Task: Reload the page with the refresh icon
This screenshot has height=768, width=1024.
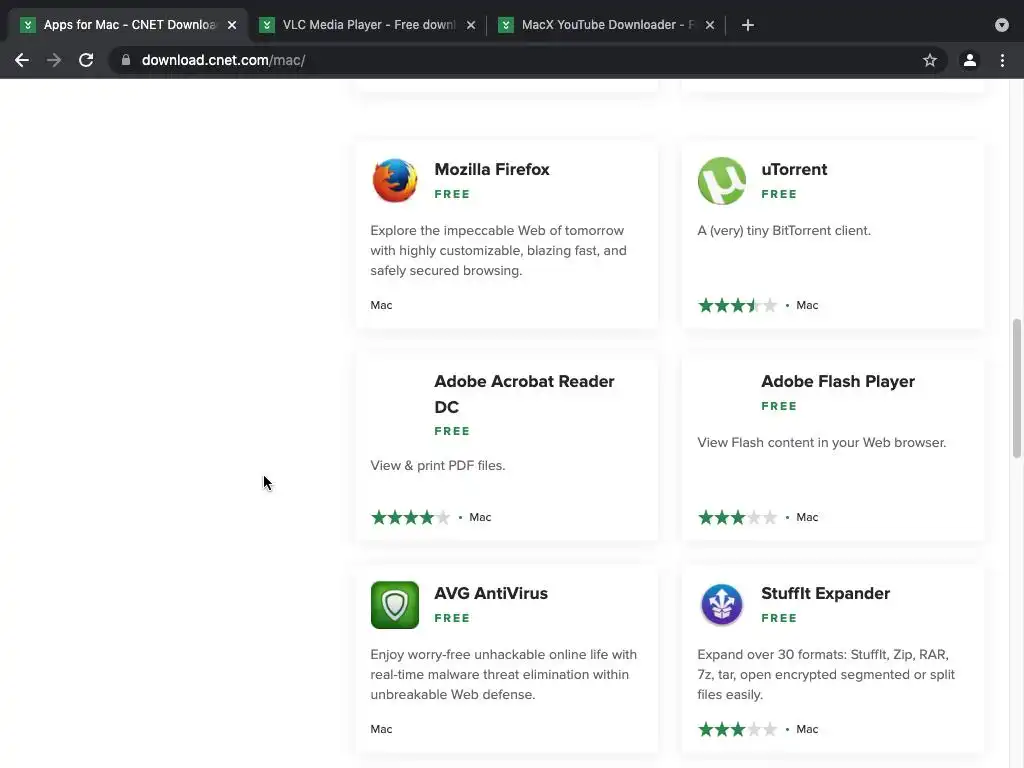Action: (x=86, y=60)
